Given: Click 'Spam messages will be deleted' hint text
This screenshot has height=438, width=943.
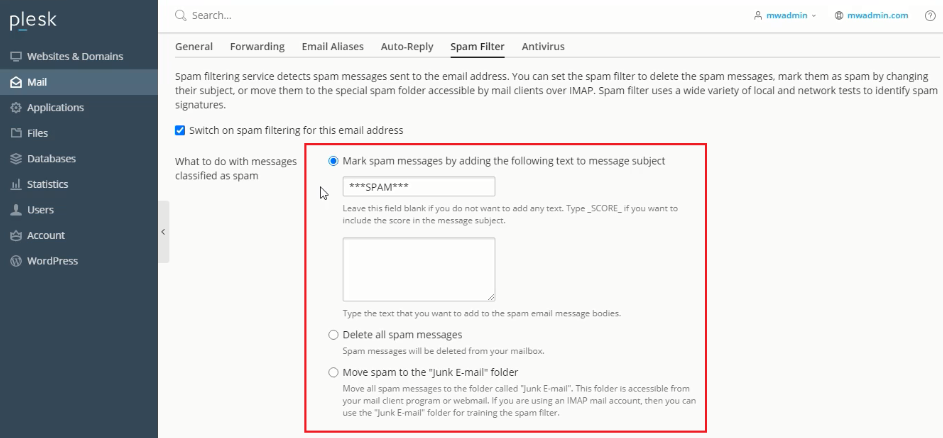Looking at the screenshot, I should tap(443, 351).
